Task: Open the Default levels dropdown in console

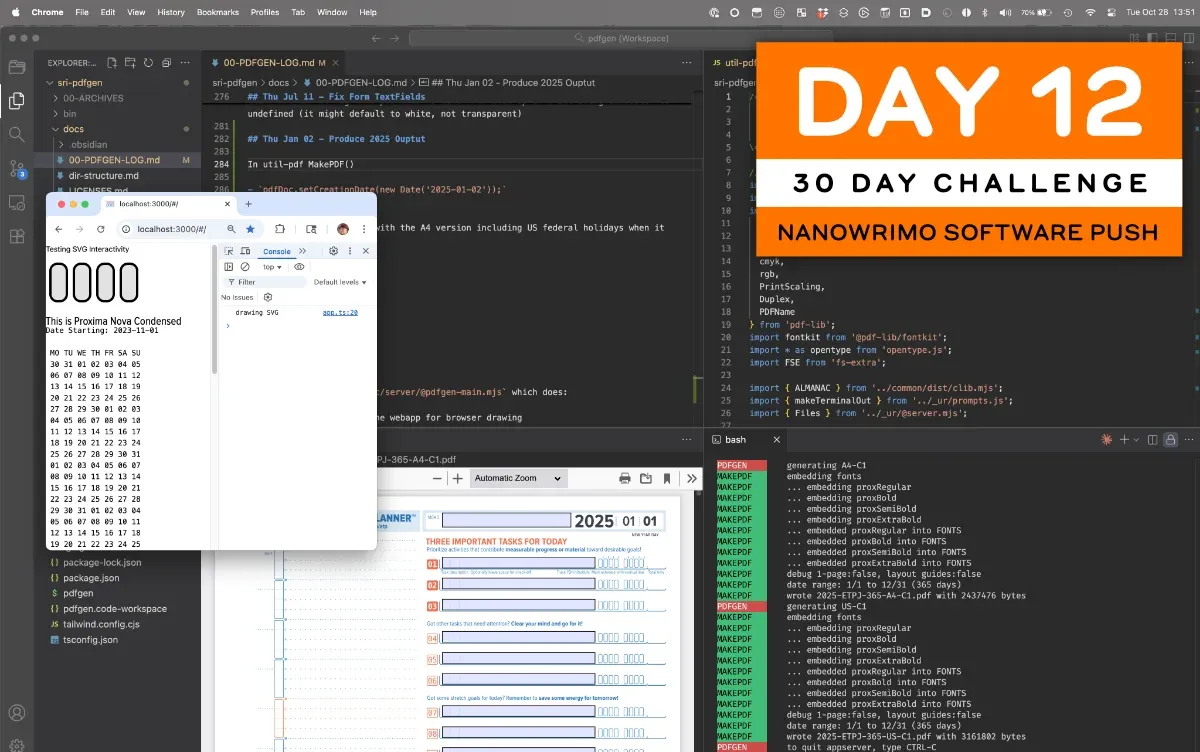Action: pos(340,282)
